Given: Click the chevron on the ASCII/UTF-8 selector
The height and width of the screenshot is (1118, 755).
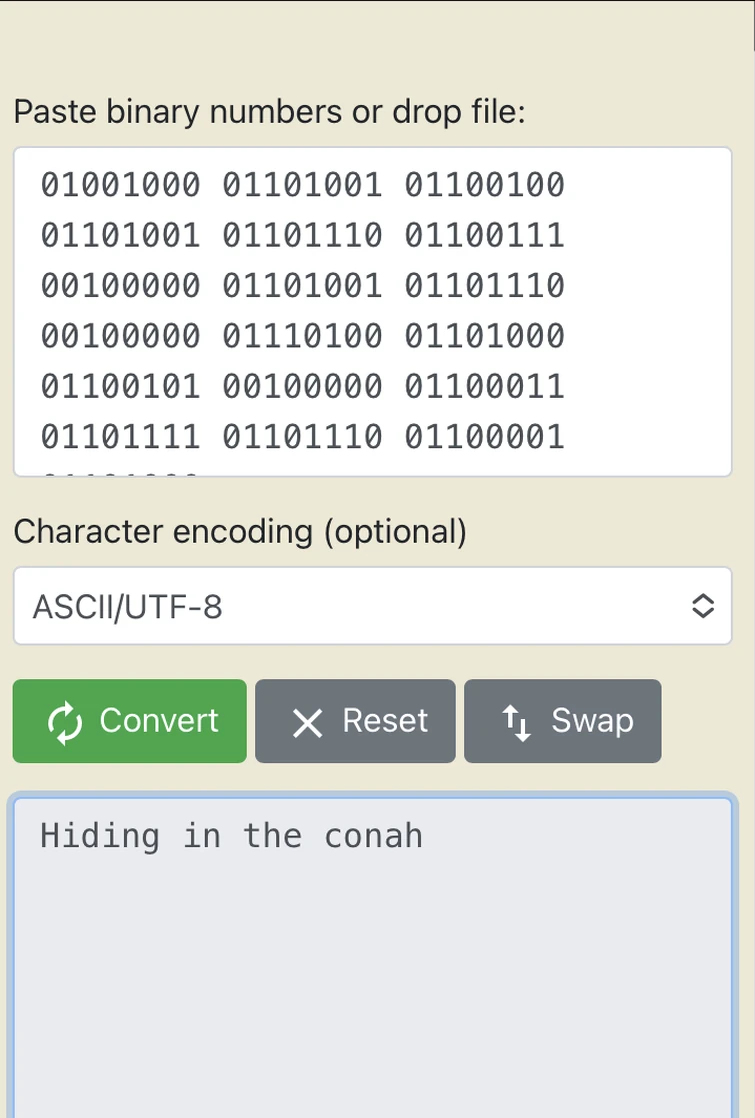Looking at the screenshot, I should coord(703,606).
